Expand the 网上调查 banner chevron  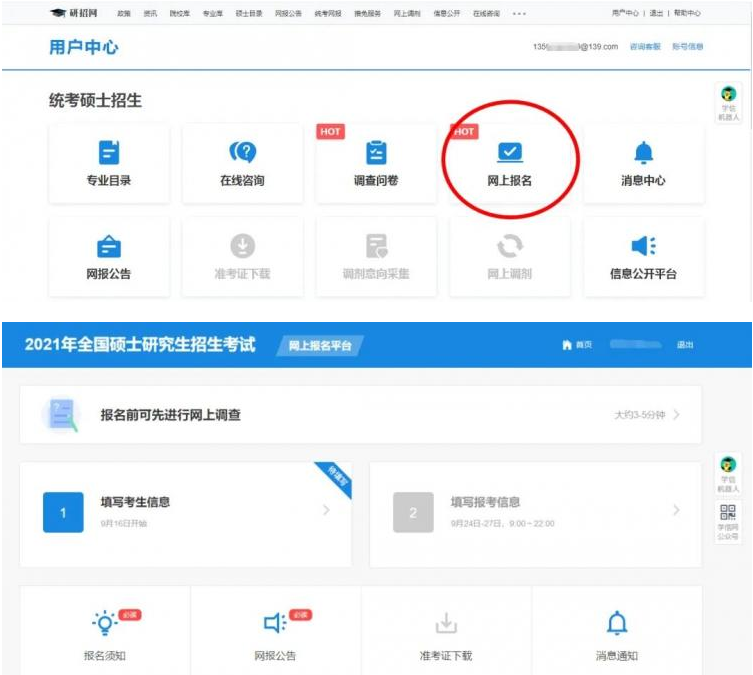click(677, 414)
